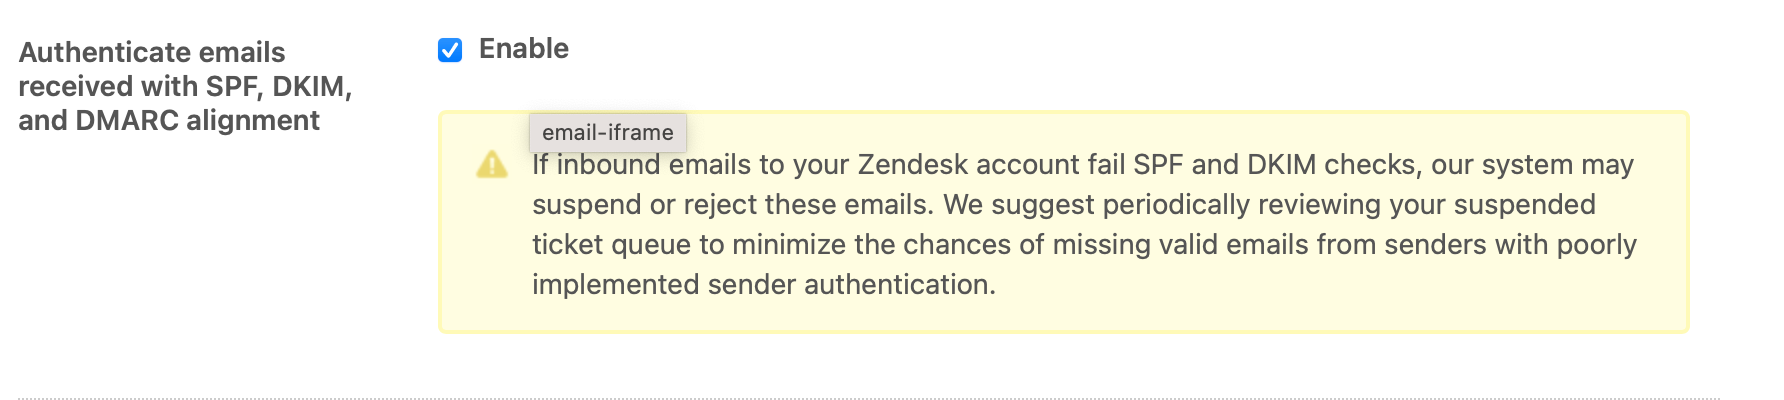Click the yellow warning triangle icon
The image size is (1784, 400).
pyautogui.click(x=492, y=164)
